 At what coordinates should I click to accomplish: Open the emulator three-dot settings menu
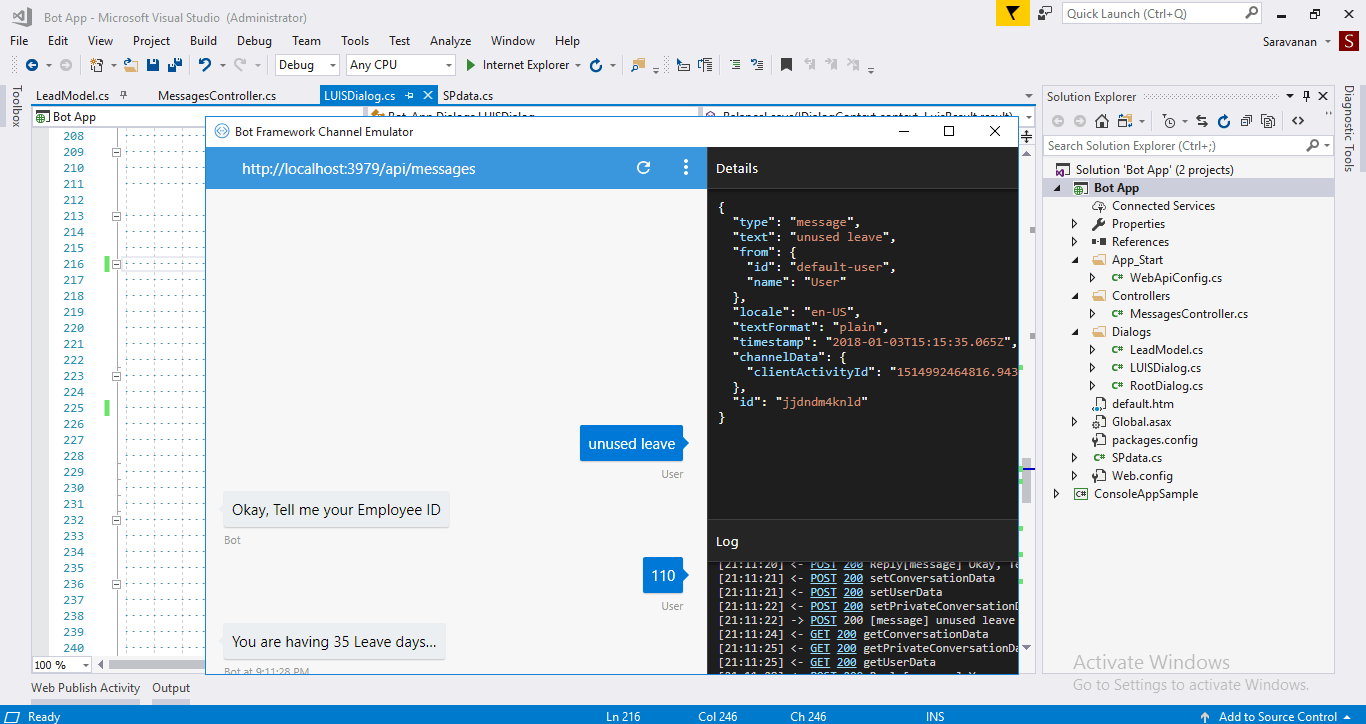(686, 168)
